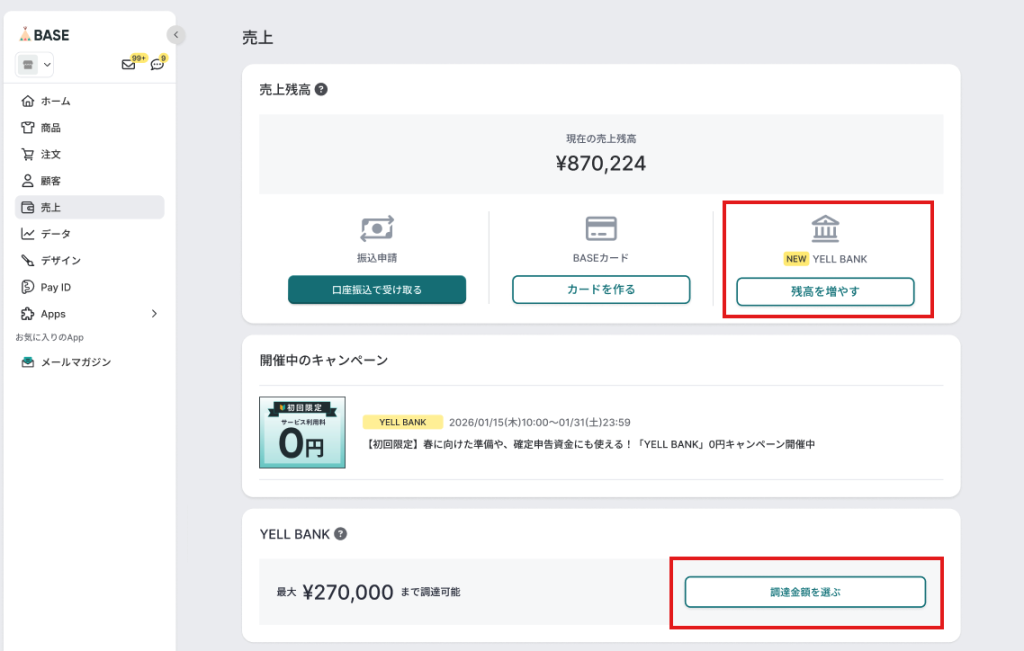Viewport: 1024px width, 651px height.
Task: Expand the Apps submenu chevron
Action: 154,314
